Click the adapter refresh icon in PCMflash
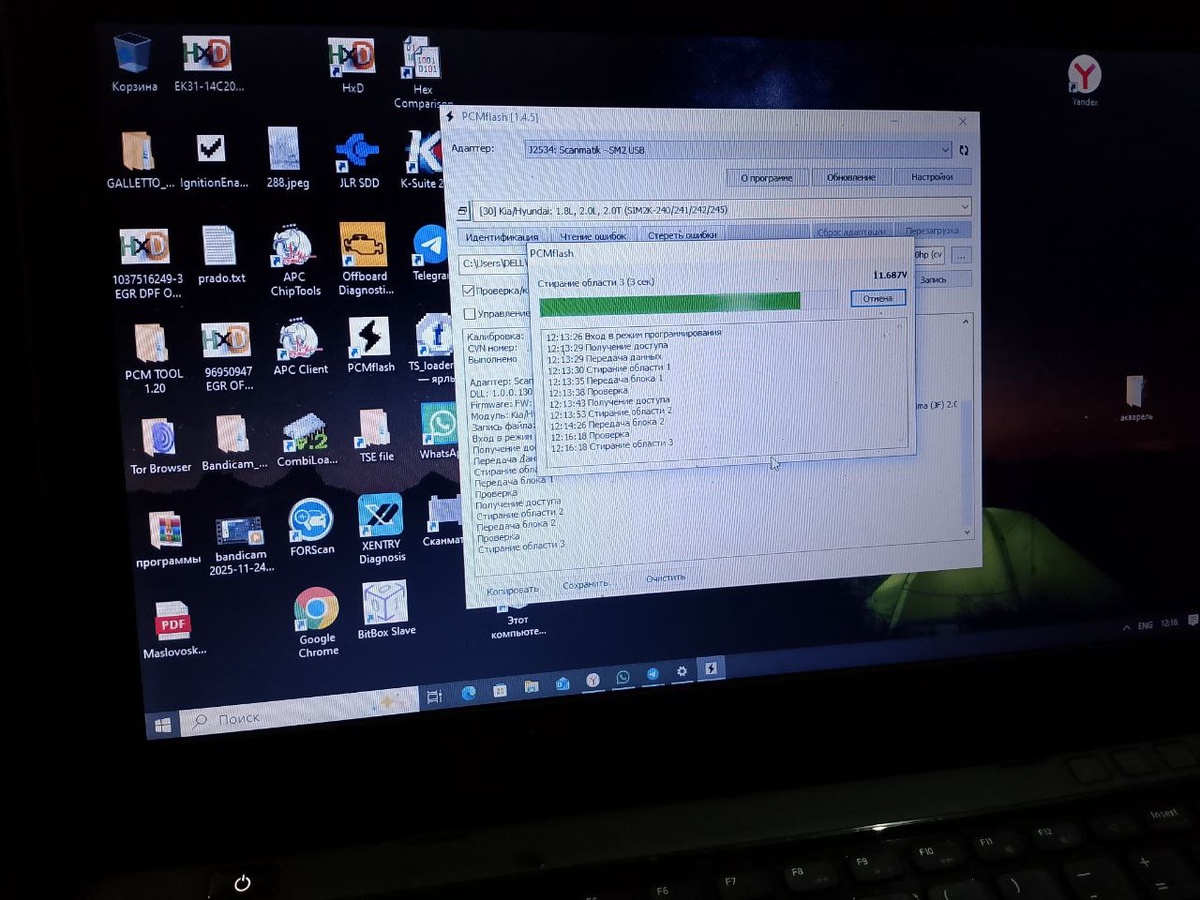1200x900 pixels. point(964,150)
